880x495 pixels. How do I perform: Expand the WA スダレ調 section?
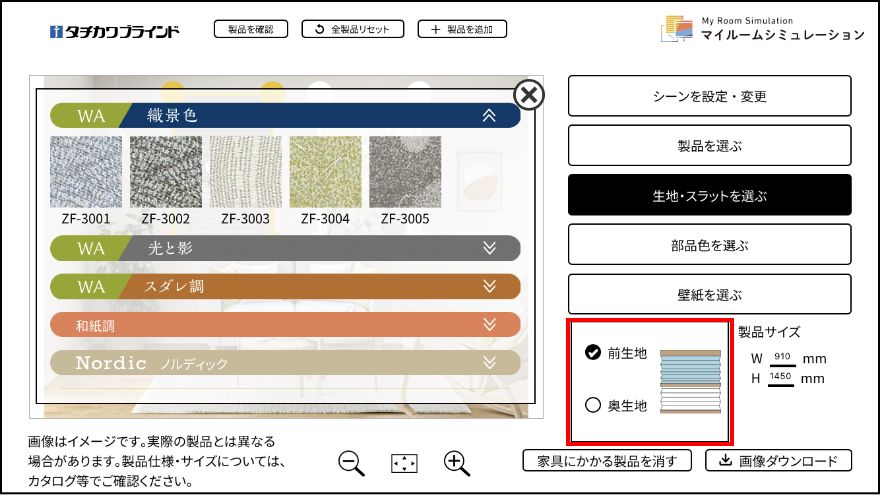(285, 286)
